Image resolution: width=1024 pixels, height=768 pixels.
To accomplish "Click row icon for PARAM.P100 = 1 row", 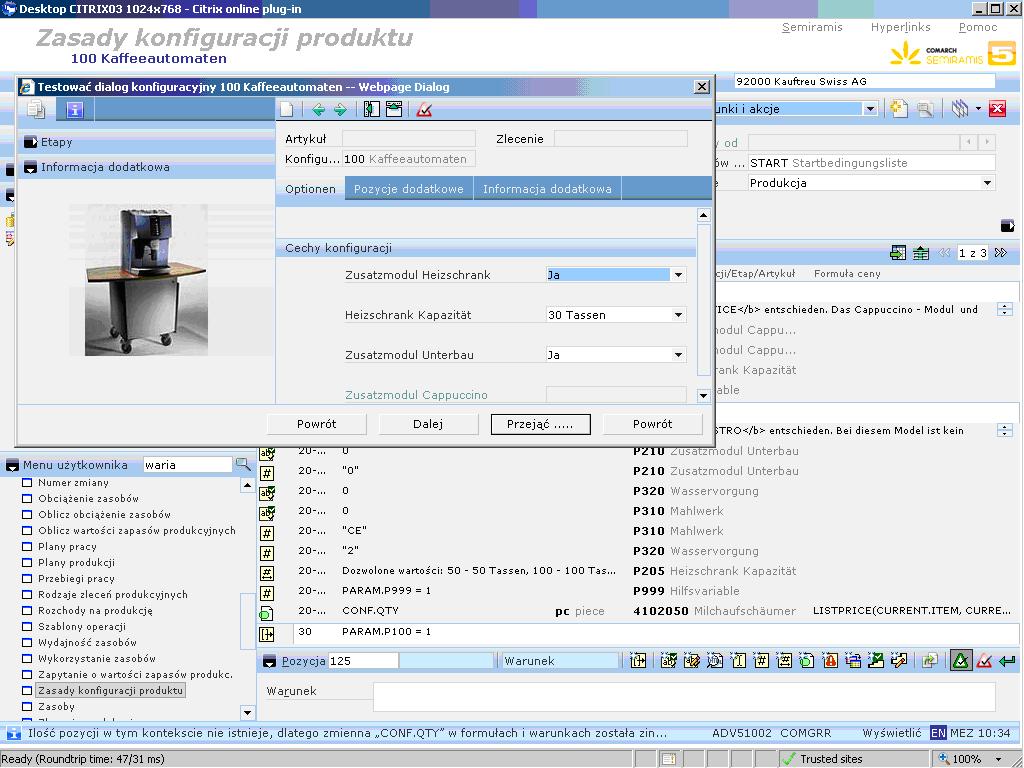I will pos(266,633).
